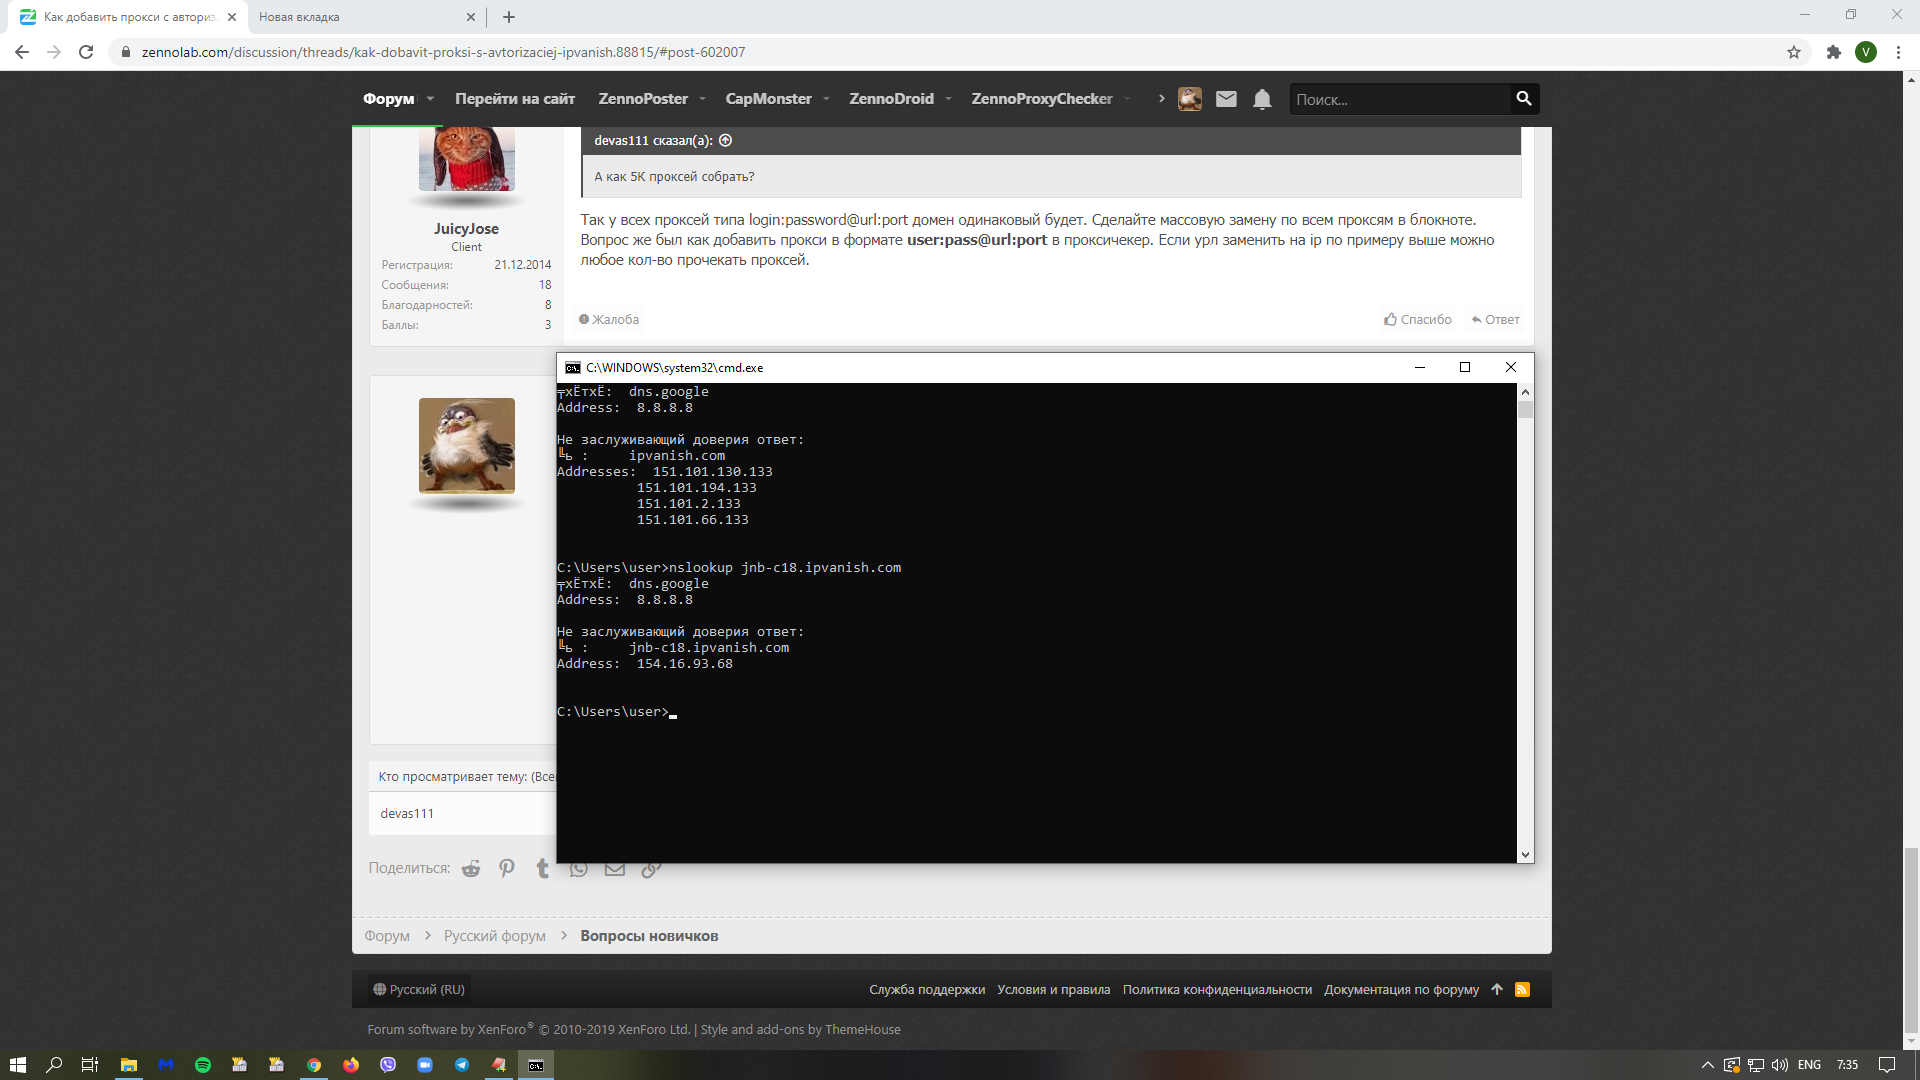The image size is (1920, 1080).
Task: Open the Русский (RU) language chooser
Action: point(419,990)
